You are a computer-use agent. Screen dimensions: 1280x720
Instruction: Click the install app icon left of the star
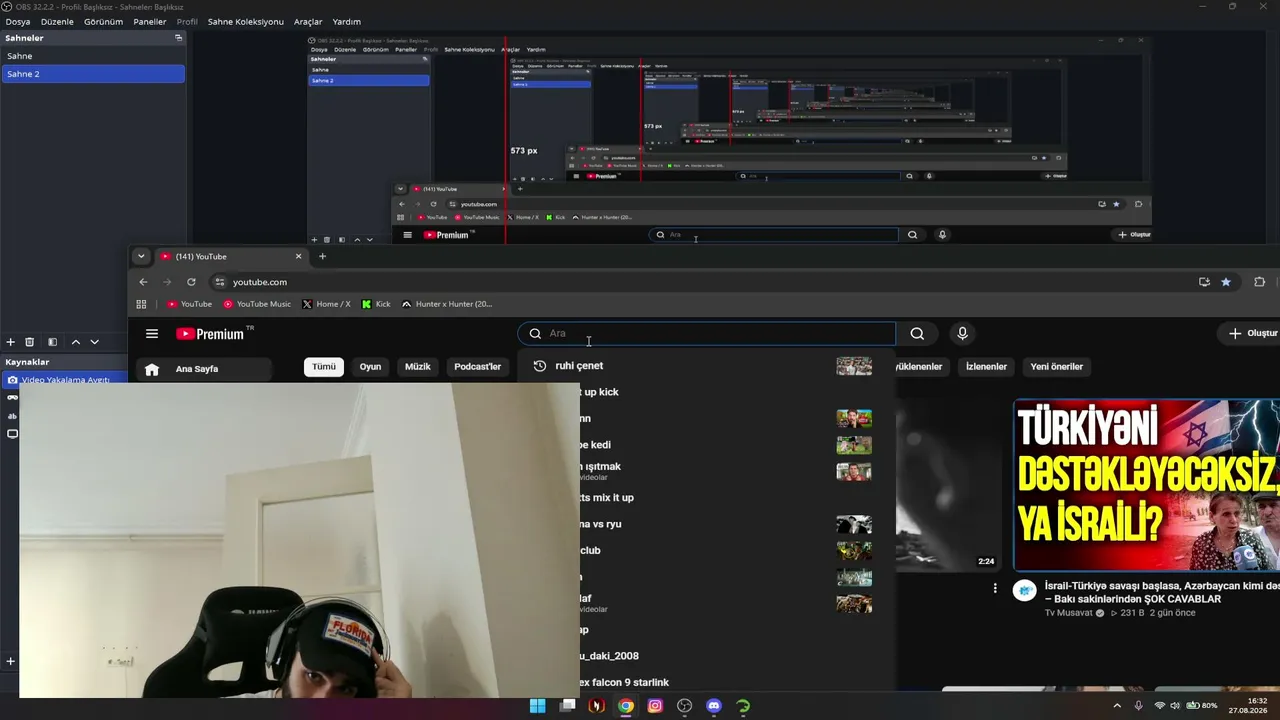tap(1204, 282)
